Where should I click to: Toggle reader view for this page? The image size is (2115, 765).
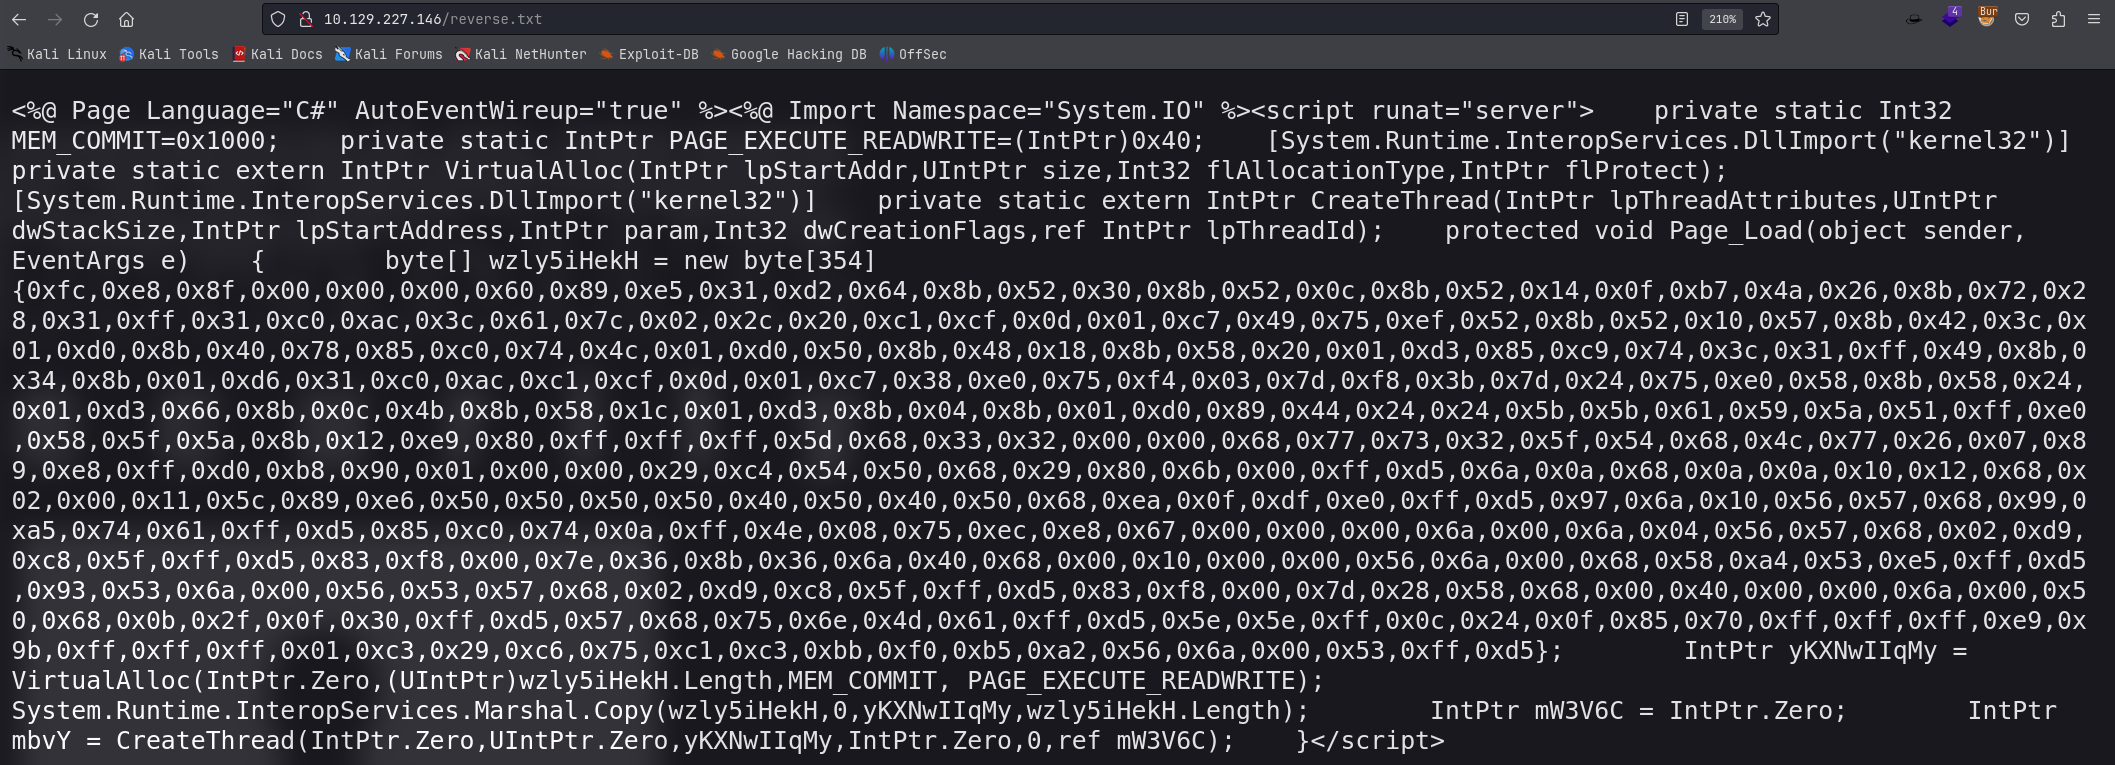click(1682, 19)
